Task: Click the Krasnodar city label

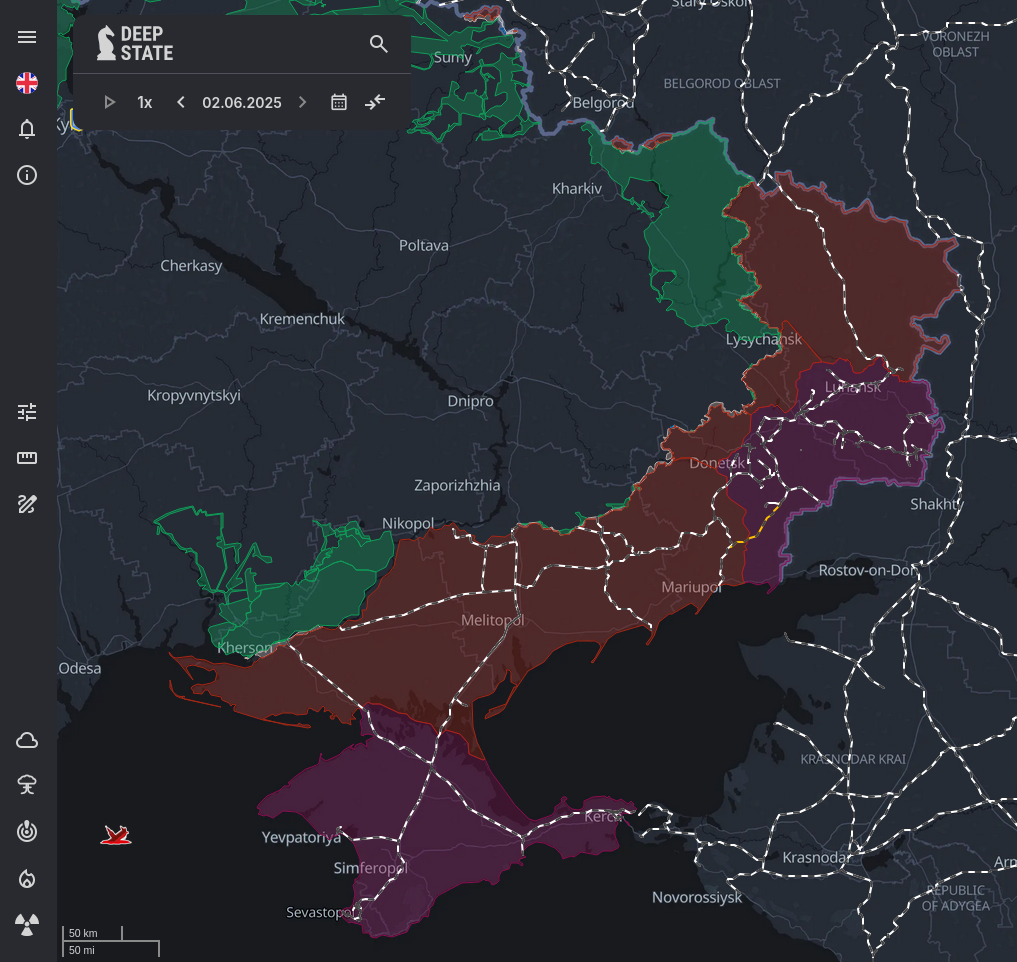Action: 815,858
